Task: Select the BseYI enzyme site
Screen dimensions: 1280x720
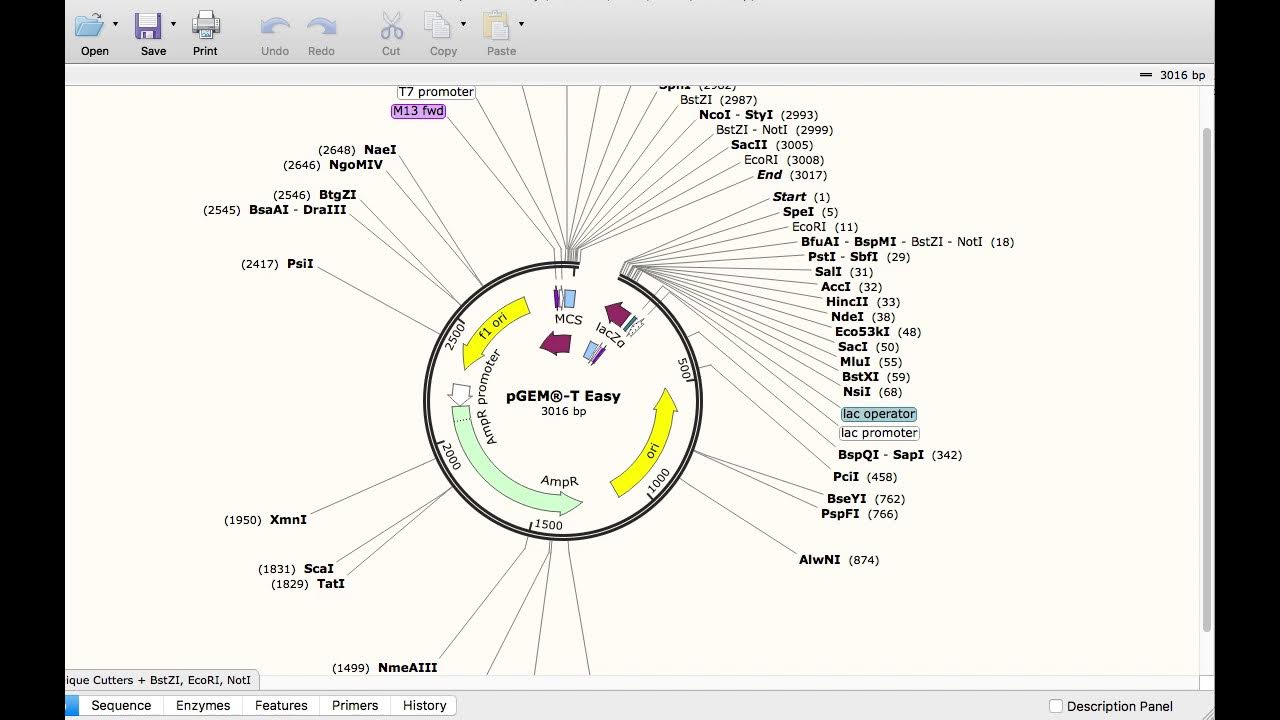Action: [846, 499]
